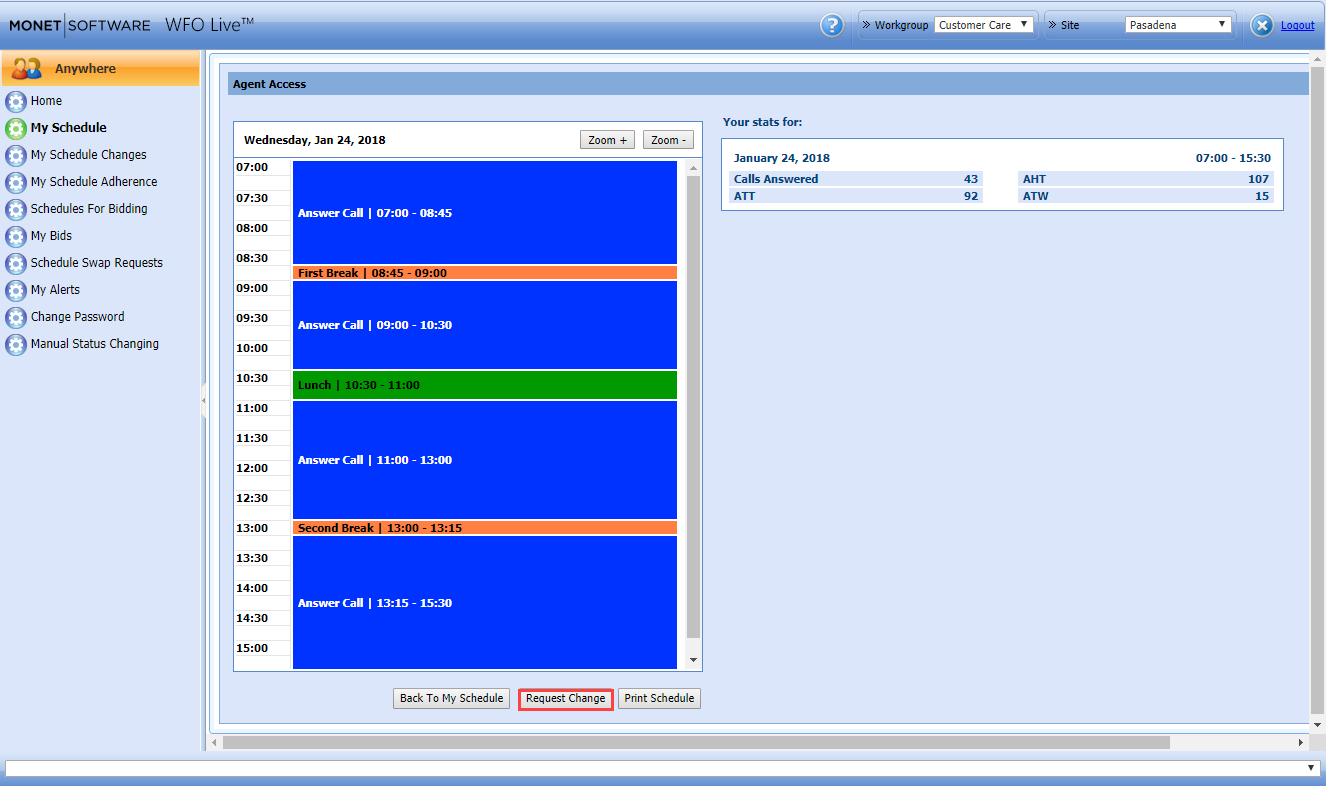This screenshot has height=786, width=1326.
Task: Click the icon next to My Bids
Action: [x=16, y=236]
